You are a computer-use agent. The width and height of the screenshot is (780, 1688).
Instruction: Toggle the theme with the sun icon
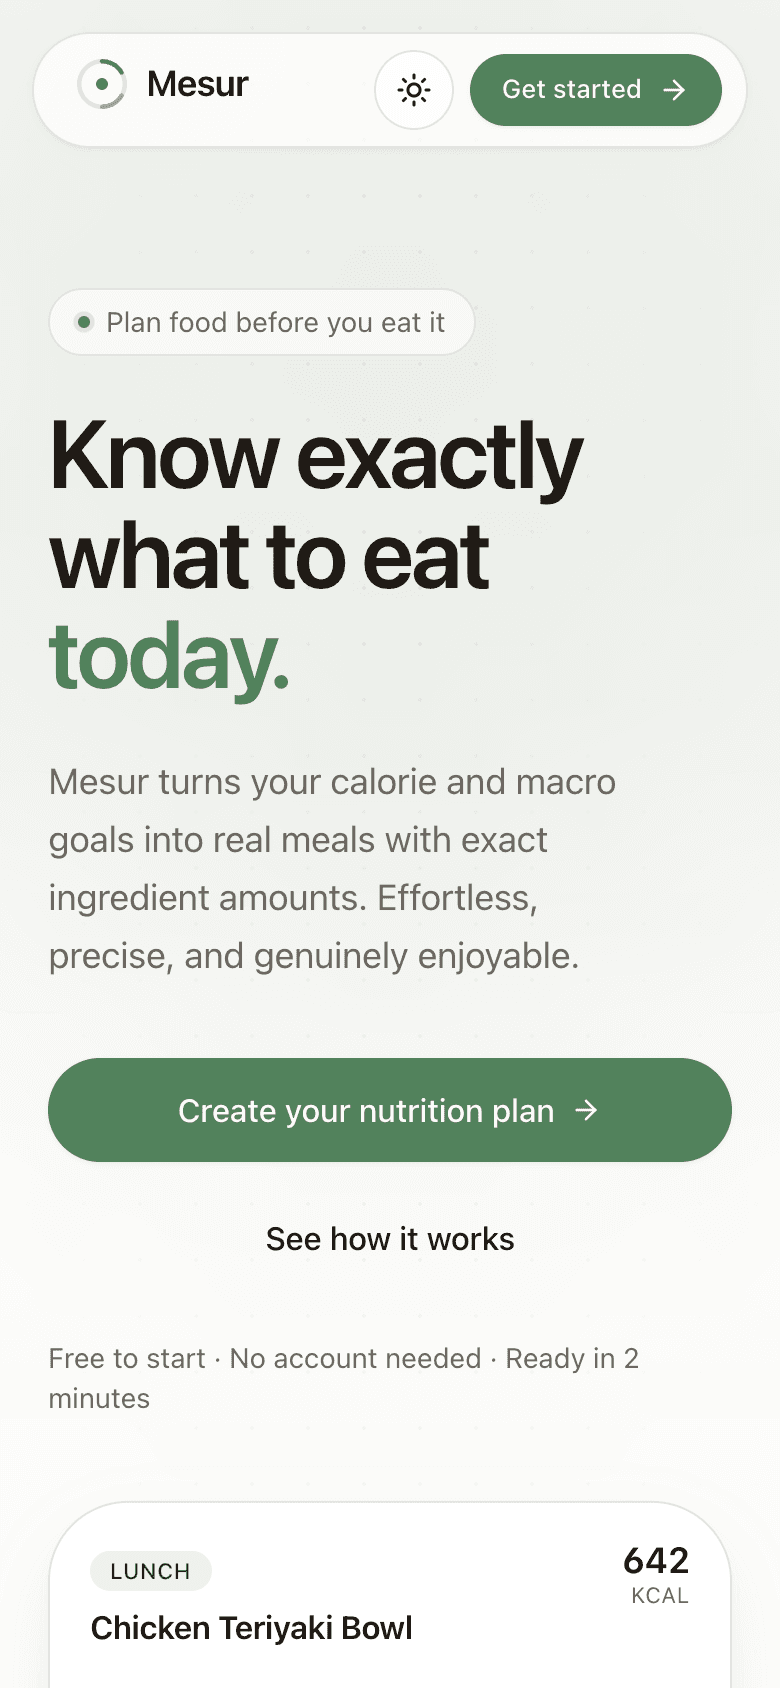414,90
